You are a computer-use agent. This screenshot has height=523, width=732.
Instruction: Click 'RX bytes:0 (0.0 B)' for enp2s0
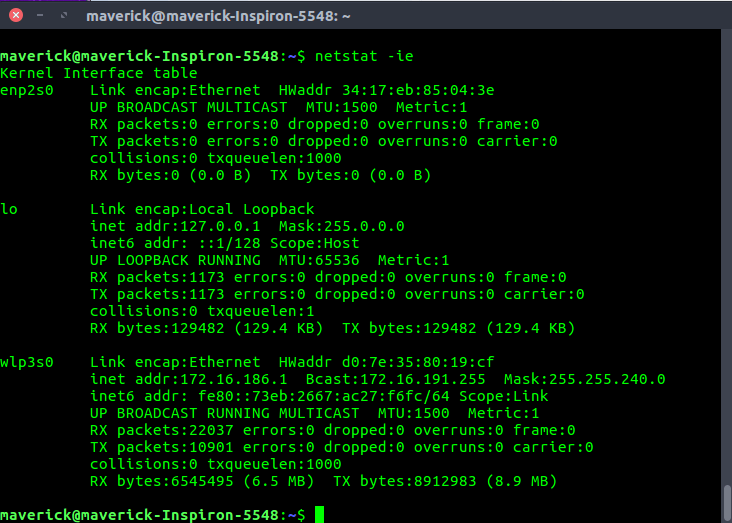coord(170,176)
